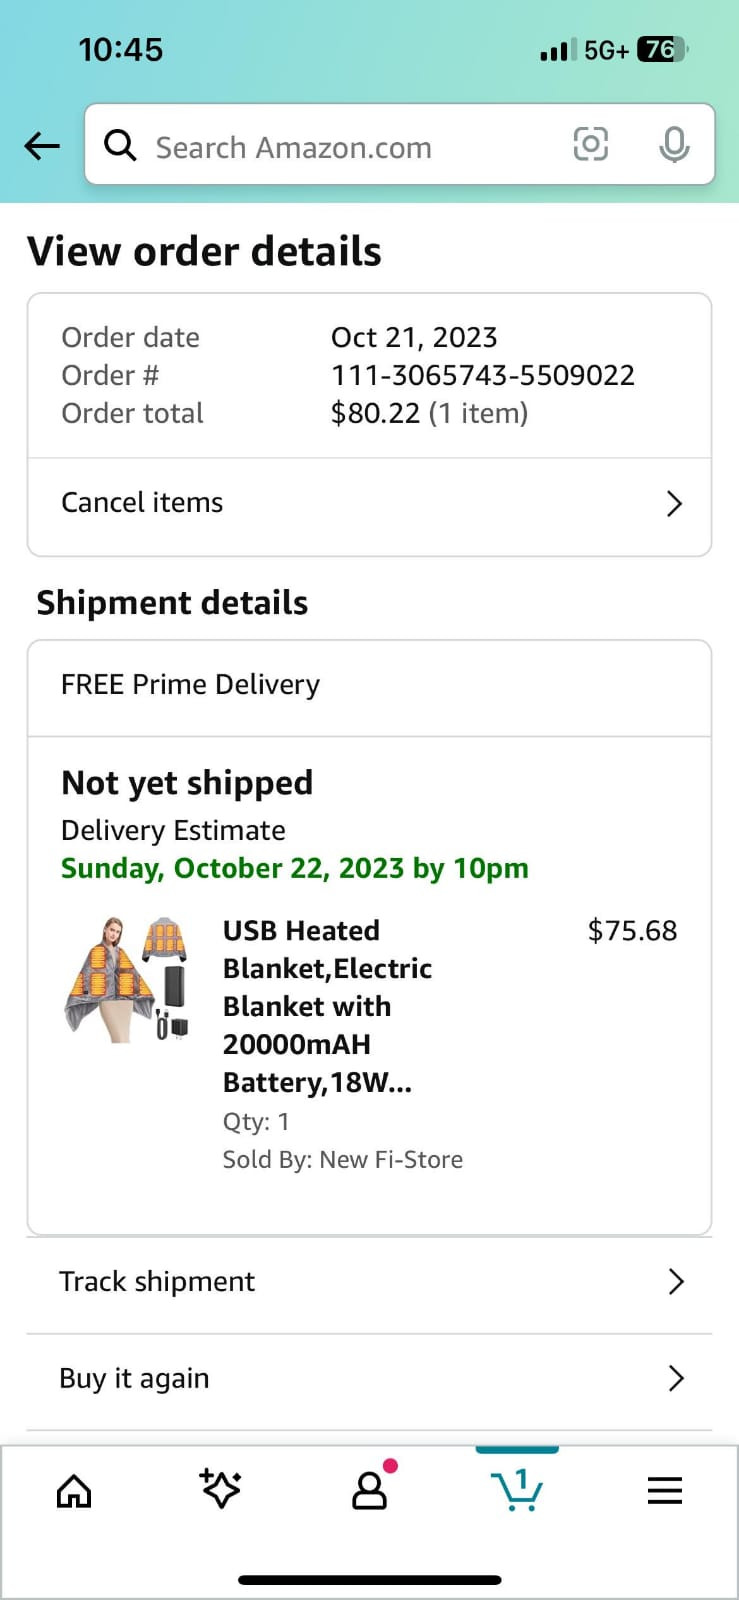Expand Buy it again chevron
The width and height of the screenshot is (739, 1600).
[x=676, y=1378]
